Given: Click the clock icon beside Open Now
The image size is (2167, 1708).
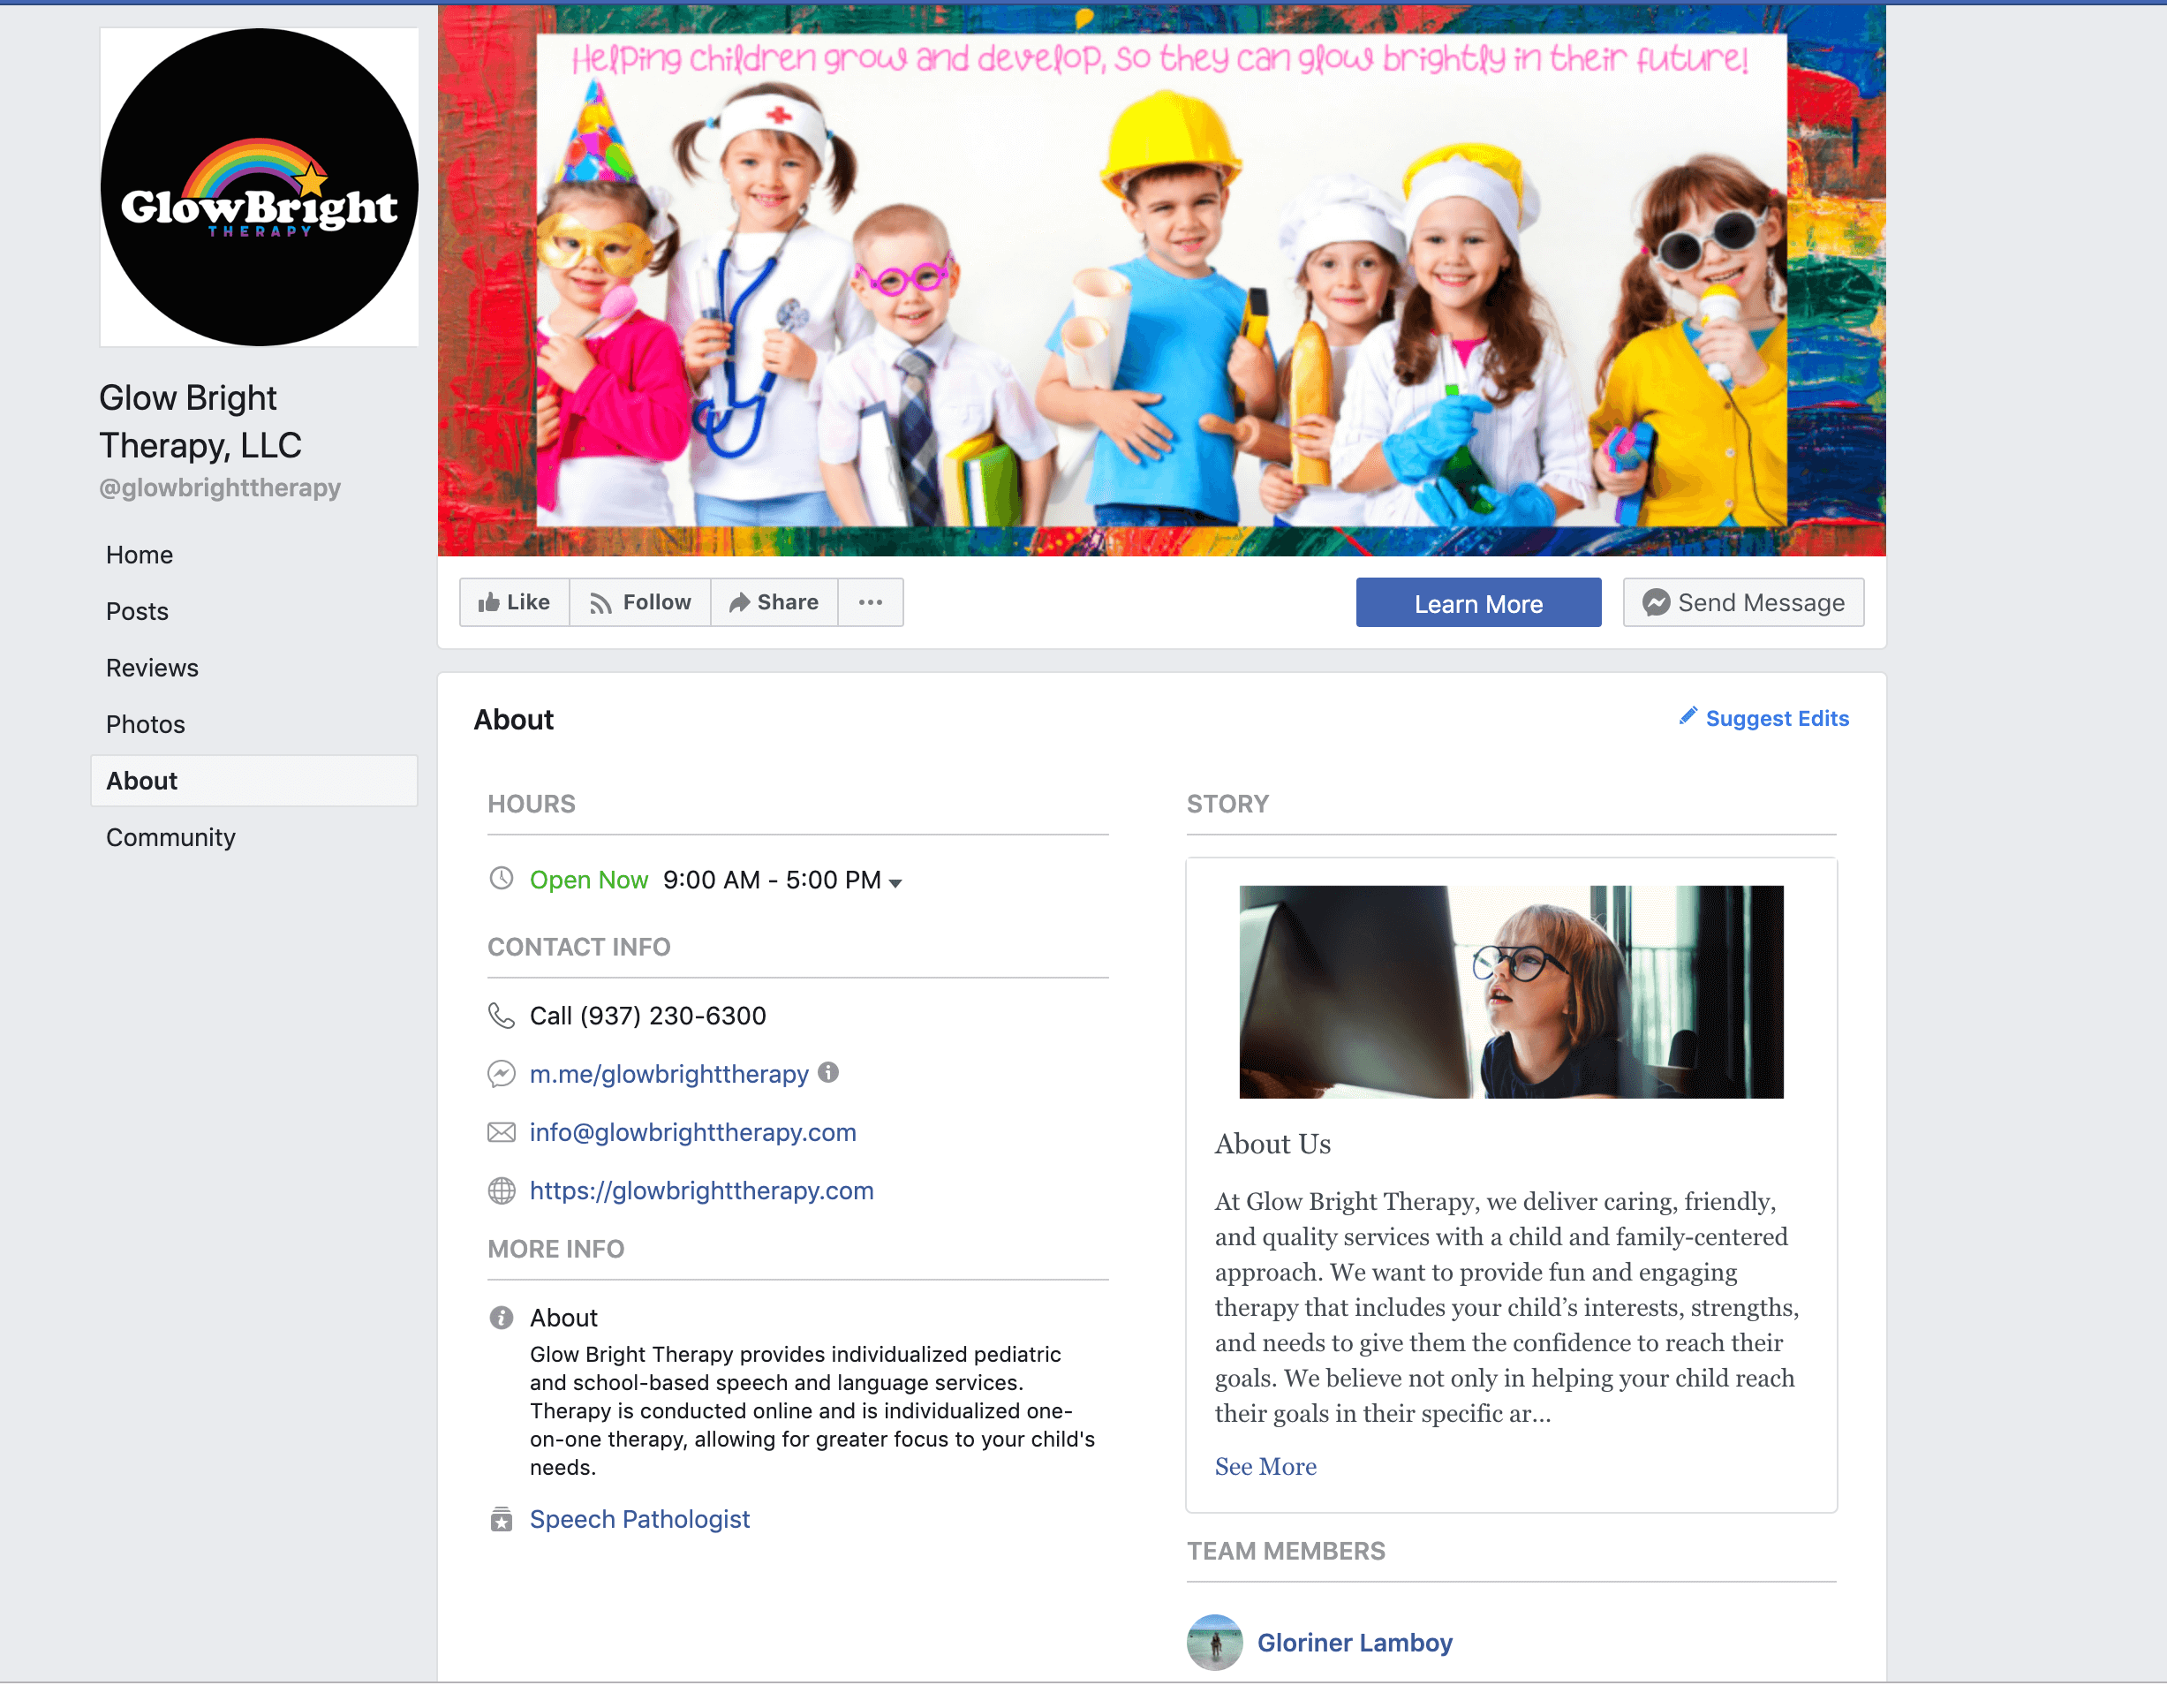Looking at the screenshot, I should click(x=501, y=879).
